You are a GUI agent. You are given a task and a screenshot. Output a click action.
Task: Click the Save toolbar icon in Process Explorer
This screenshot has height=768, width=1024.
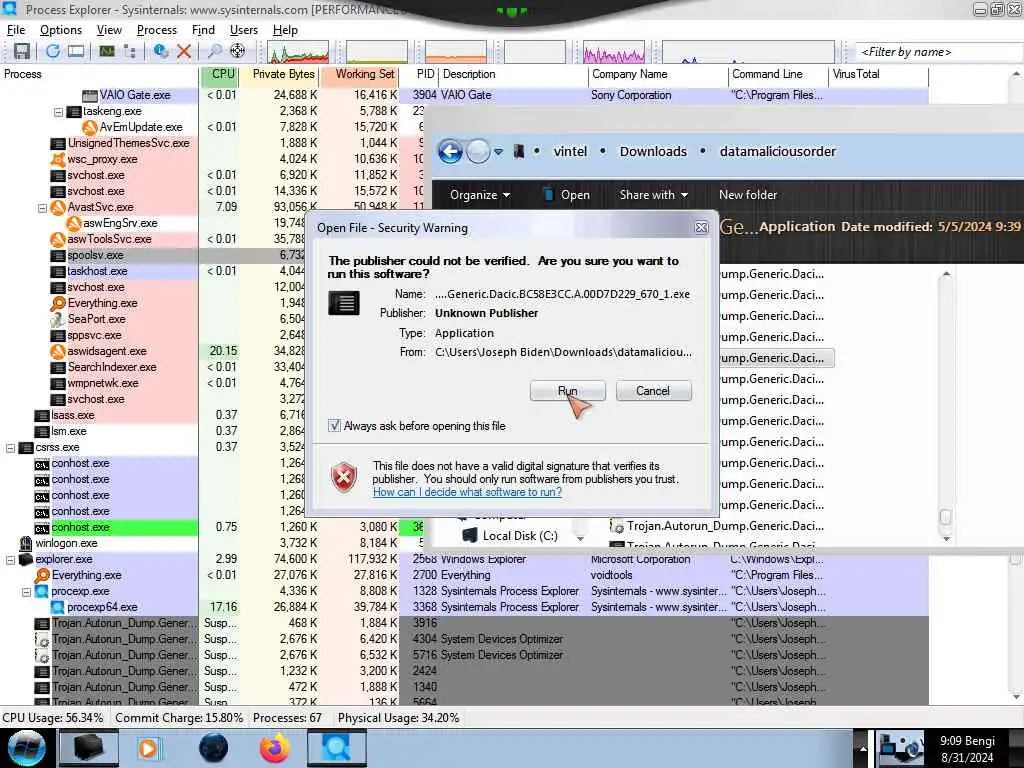click(22, 51)
